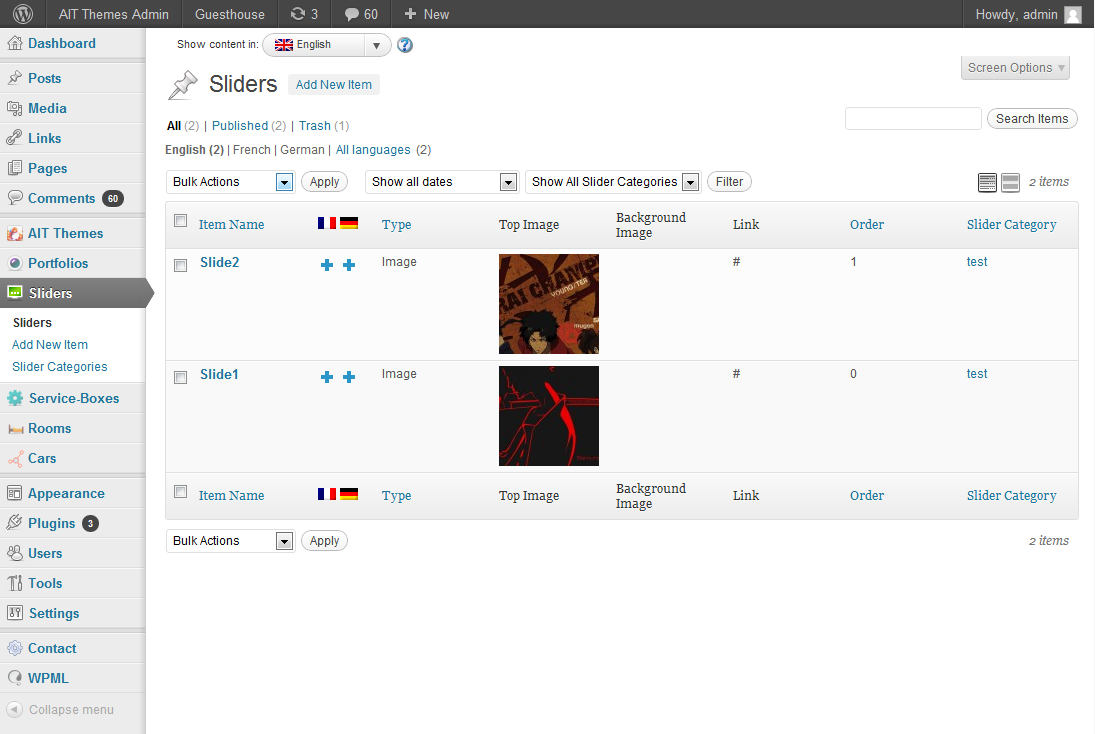The height and width of the screenshot is (734, 1095).
Task: Click the Add New Item button beside Sliders heading
Action: tap(334, 85)
